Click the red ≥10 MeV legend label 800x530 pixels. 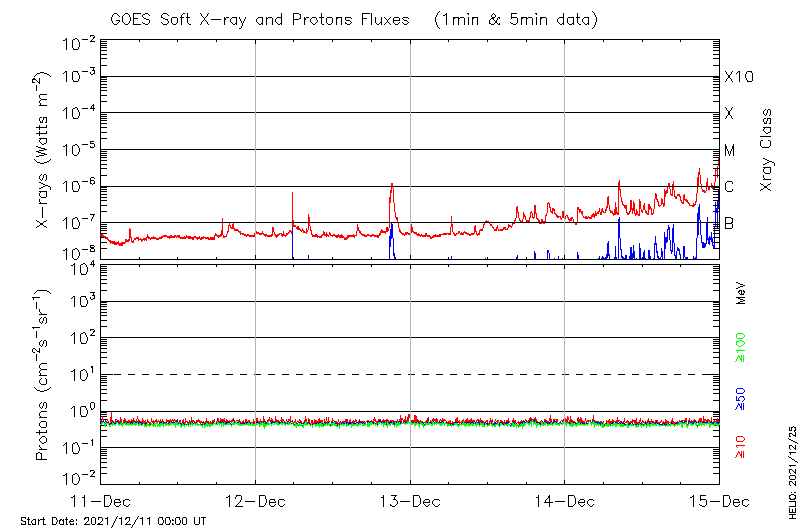point(741,447)
